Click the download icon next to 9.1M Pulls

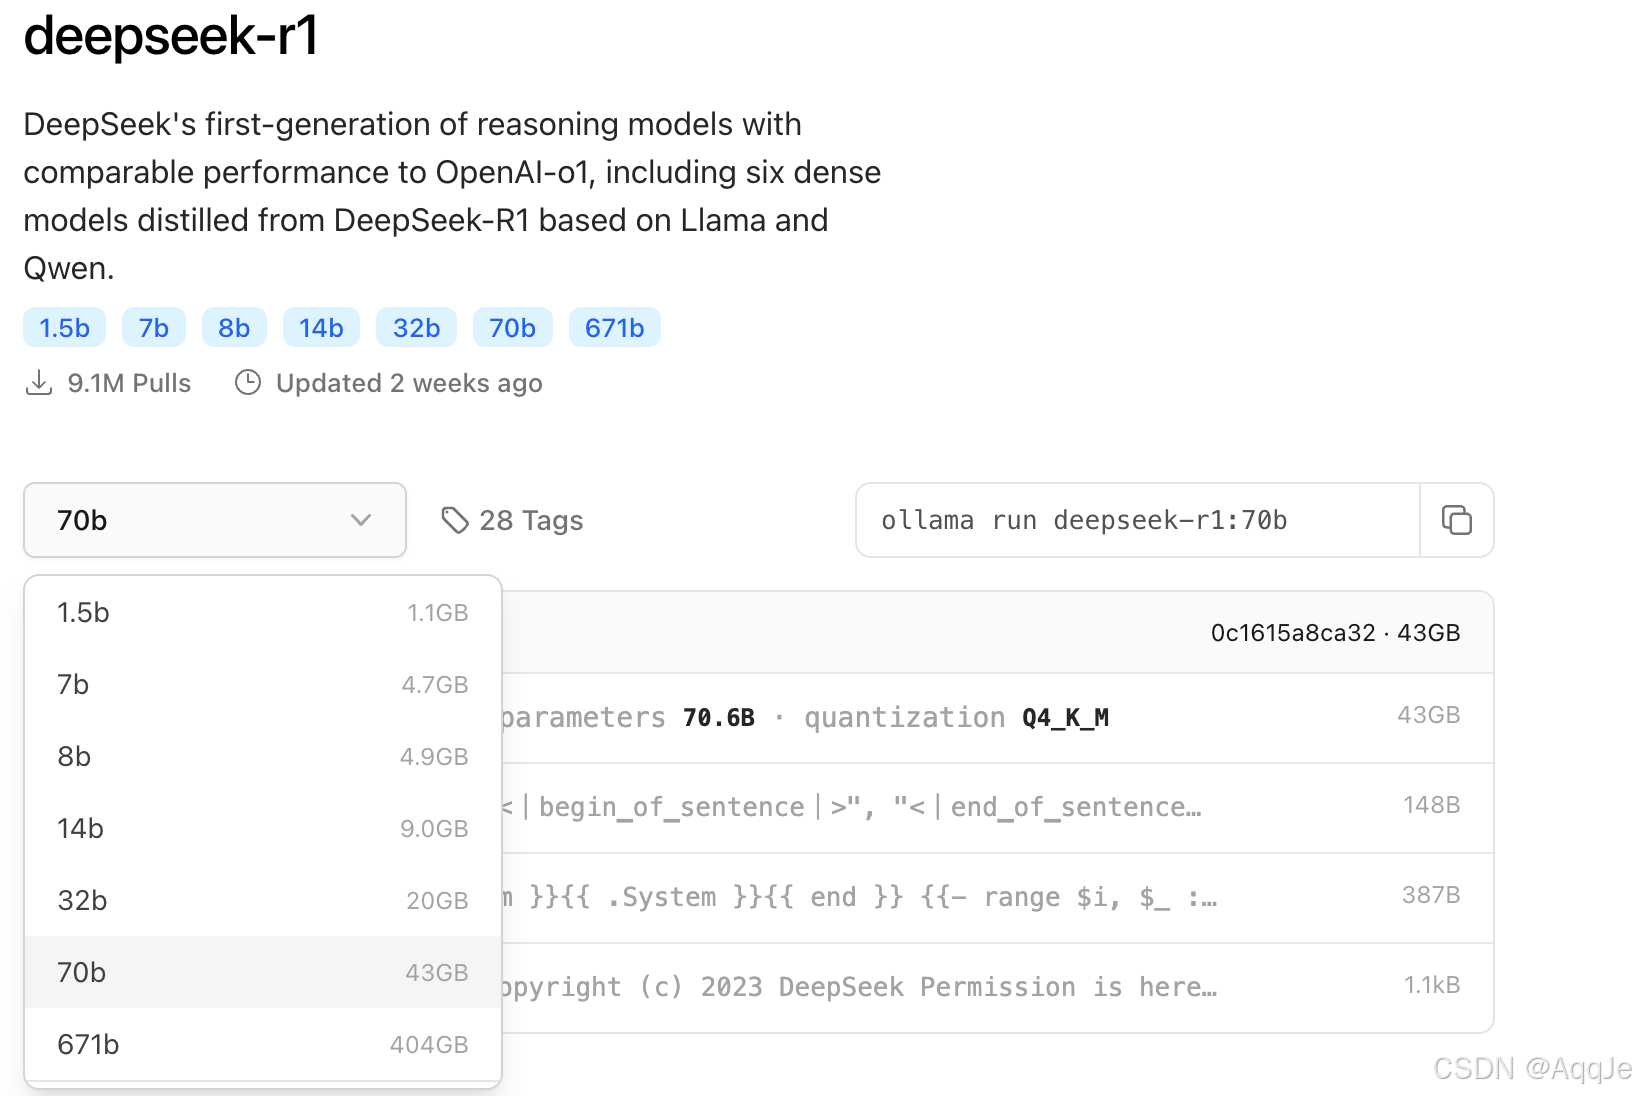pos(39,383)
